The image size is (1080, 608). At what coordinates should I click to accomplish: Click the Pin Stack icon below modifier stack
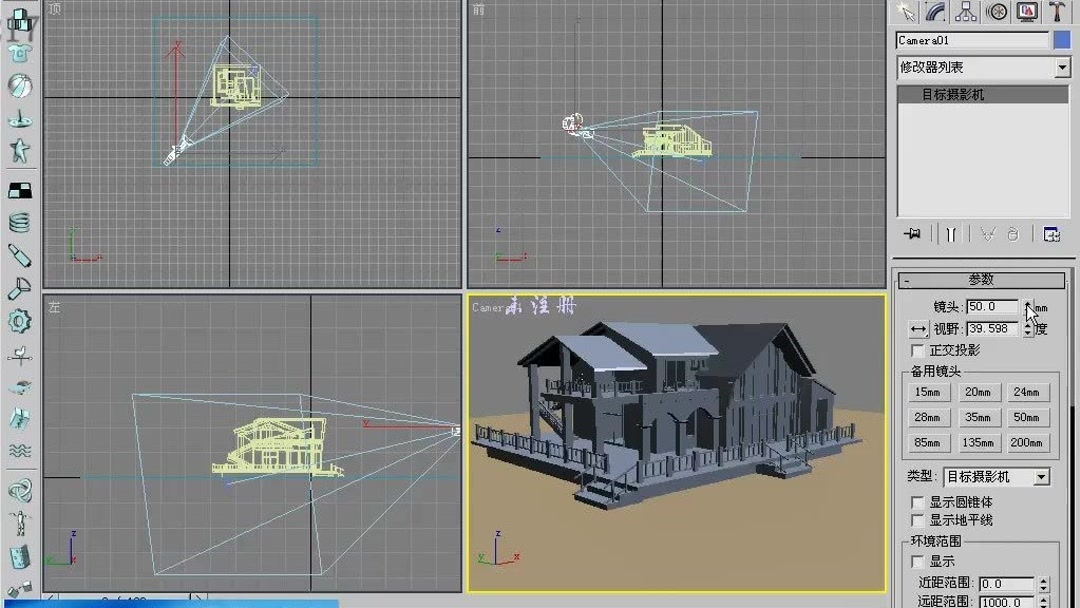pyautogui.click(x=912, y=235)
